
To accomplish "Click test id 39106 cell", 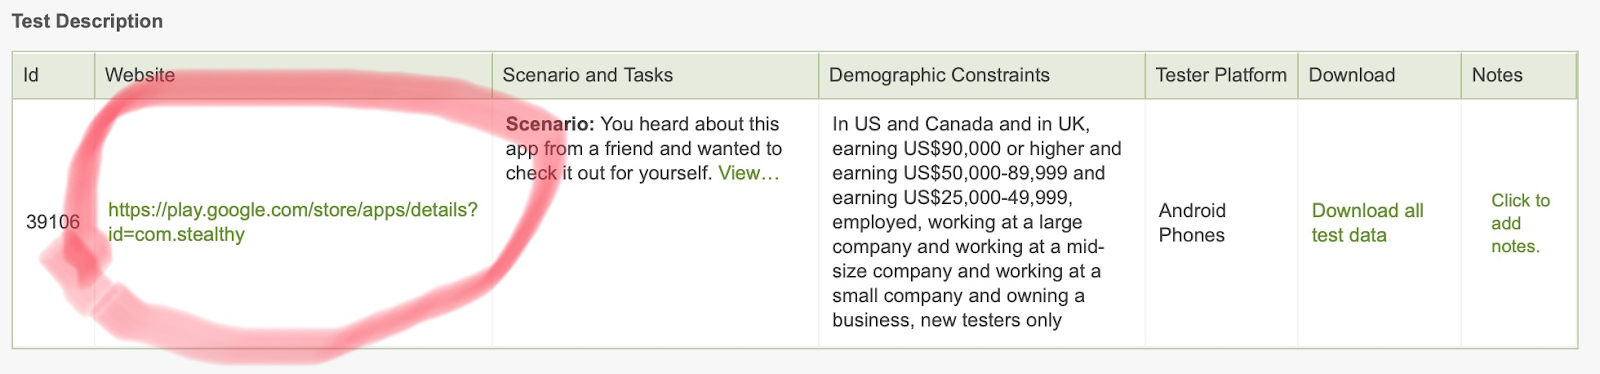I will (53, 222).
